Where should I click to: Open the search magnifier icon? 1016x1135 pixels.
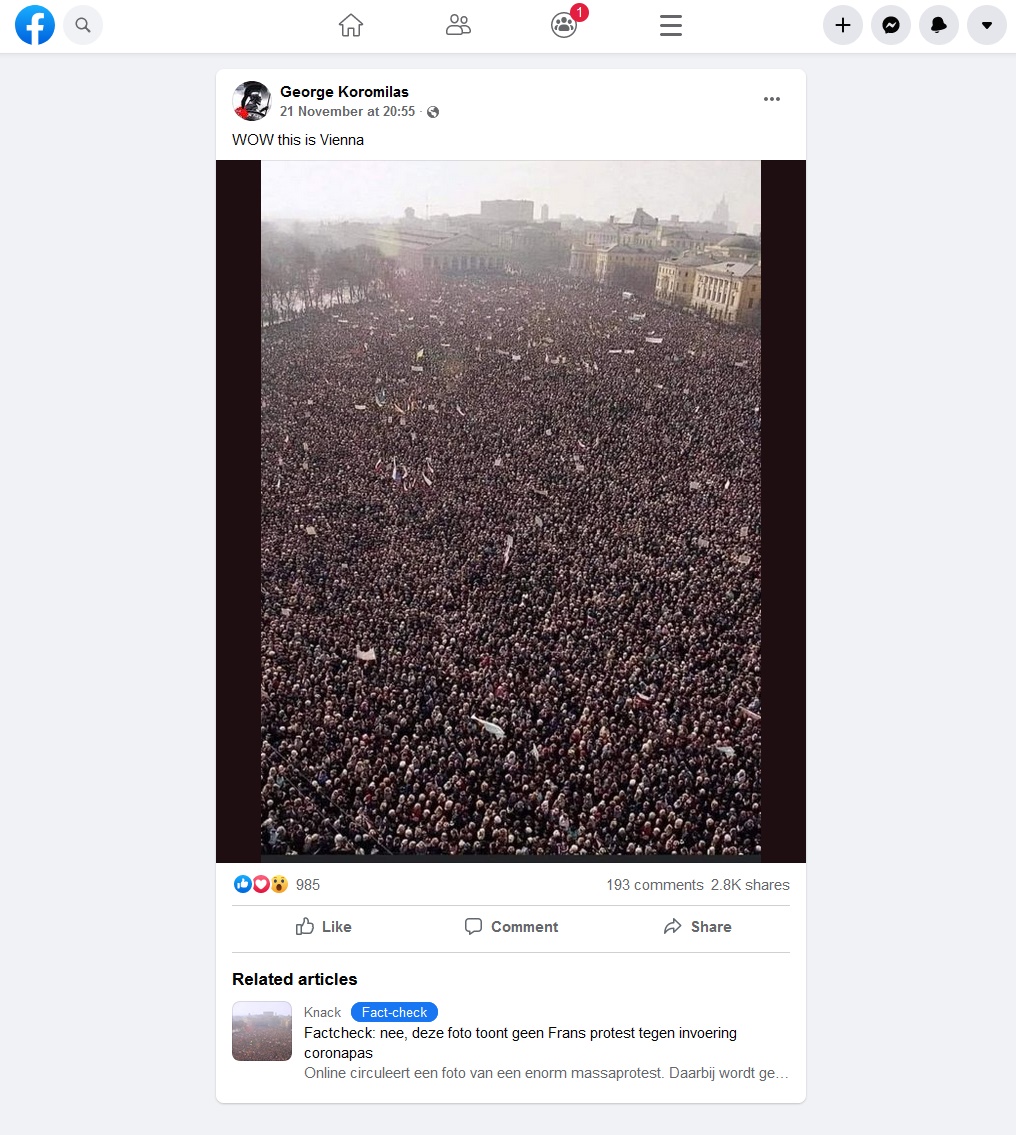[x=83, y=25]
